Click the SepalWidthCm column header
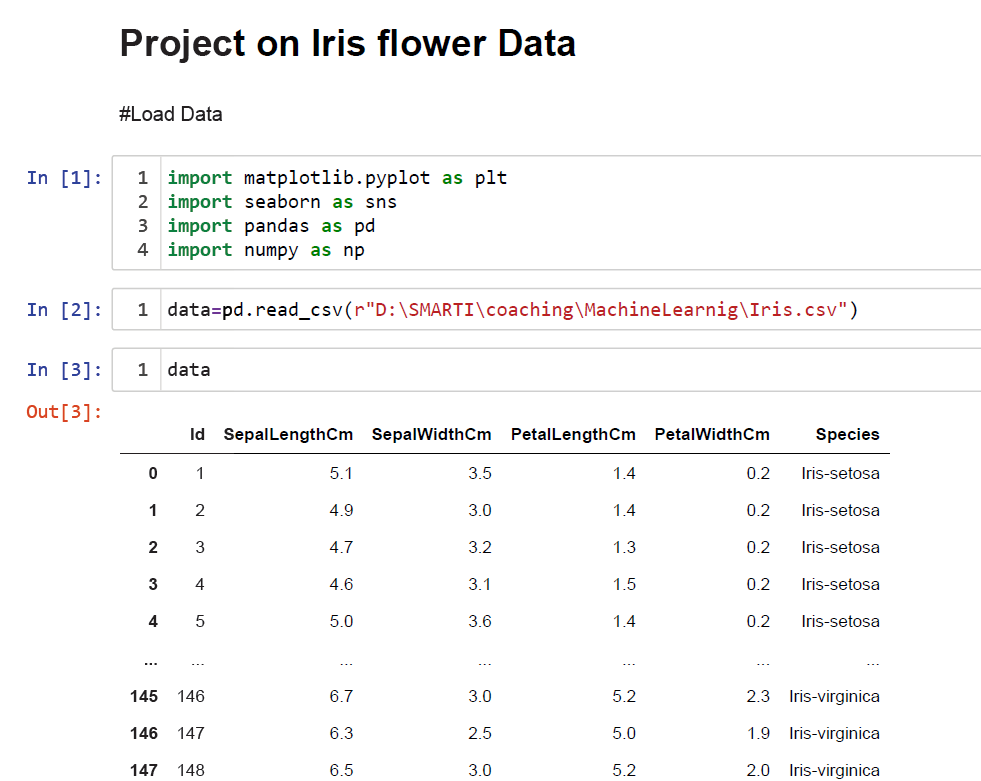Screen dimensions: 981x781 [x=431, y=434]
